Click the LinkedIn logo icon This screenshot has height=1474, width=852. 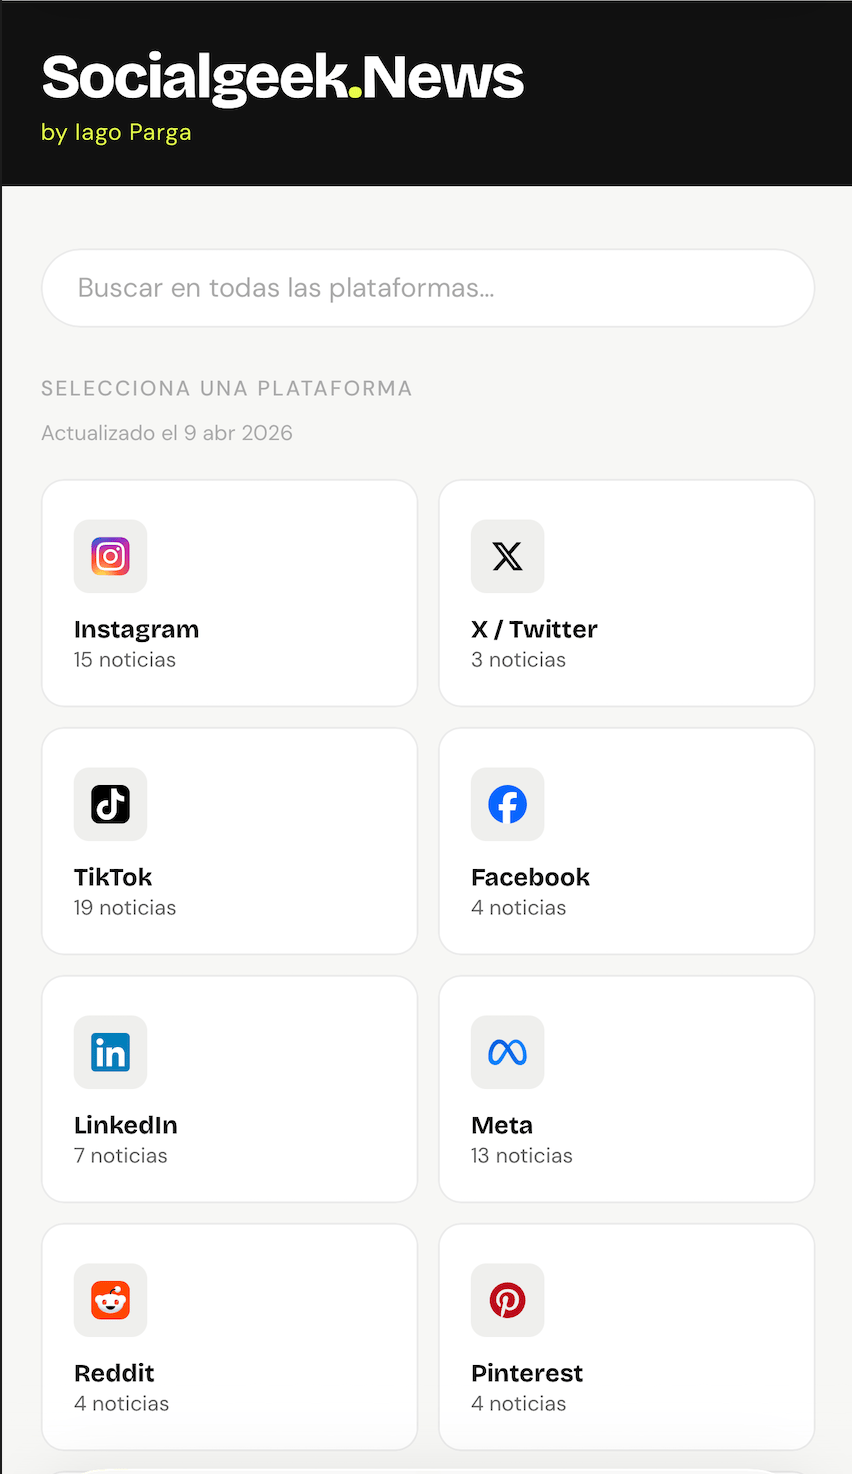110,1052
